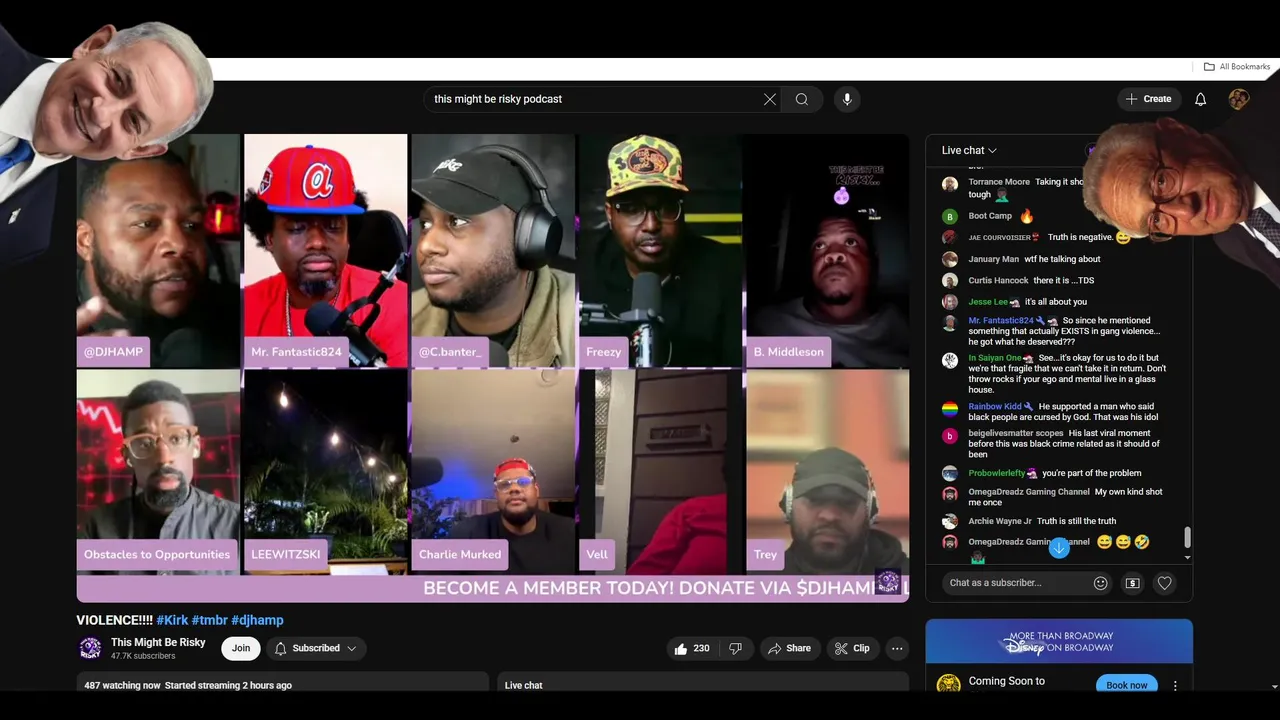Click Jesse Lee's chat avatar
The height and width of the screenshot is (720, 1280).
(950, 302)
